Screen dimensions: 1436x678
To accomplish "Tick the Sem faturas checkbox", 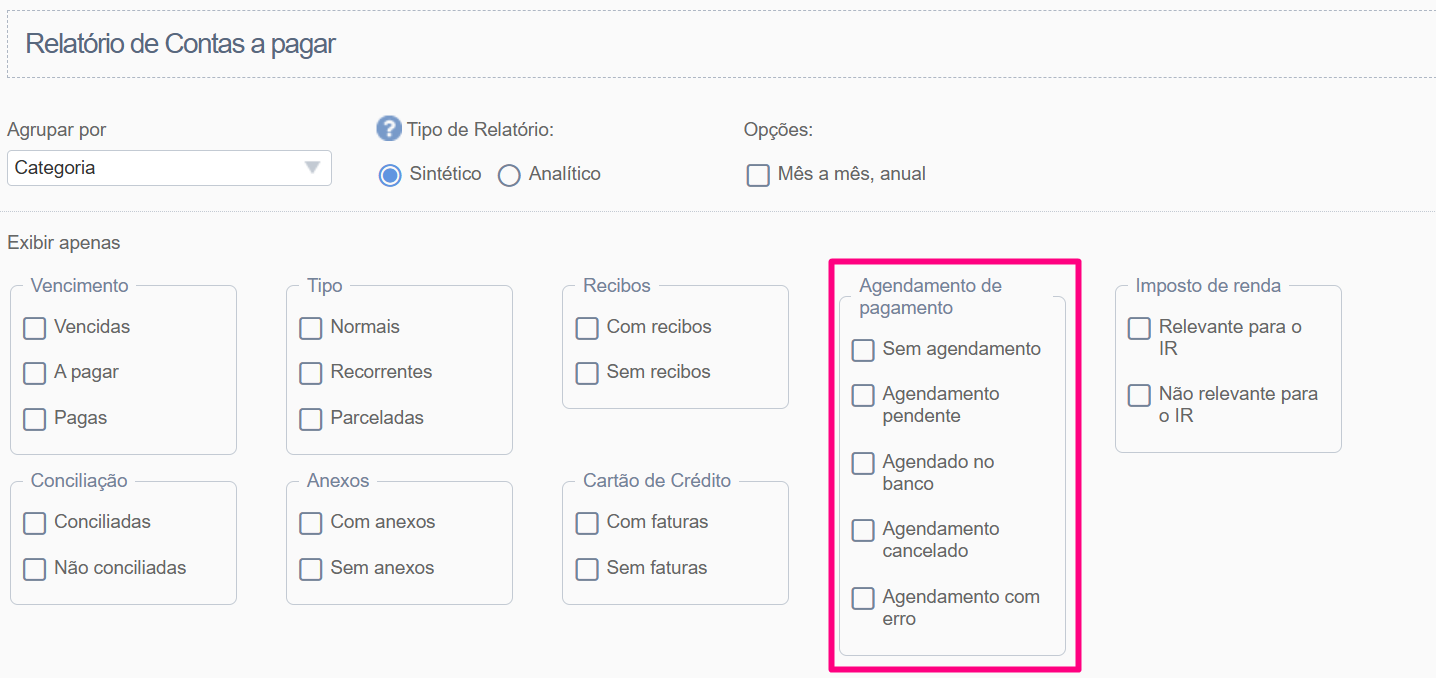I will (587, 569).
